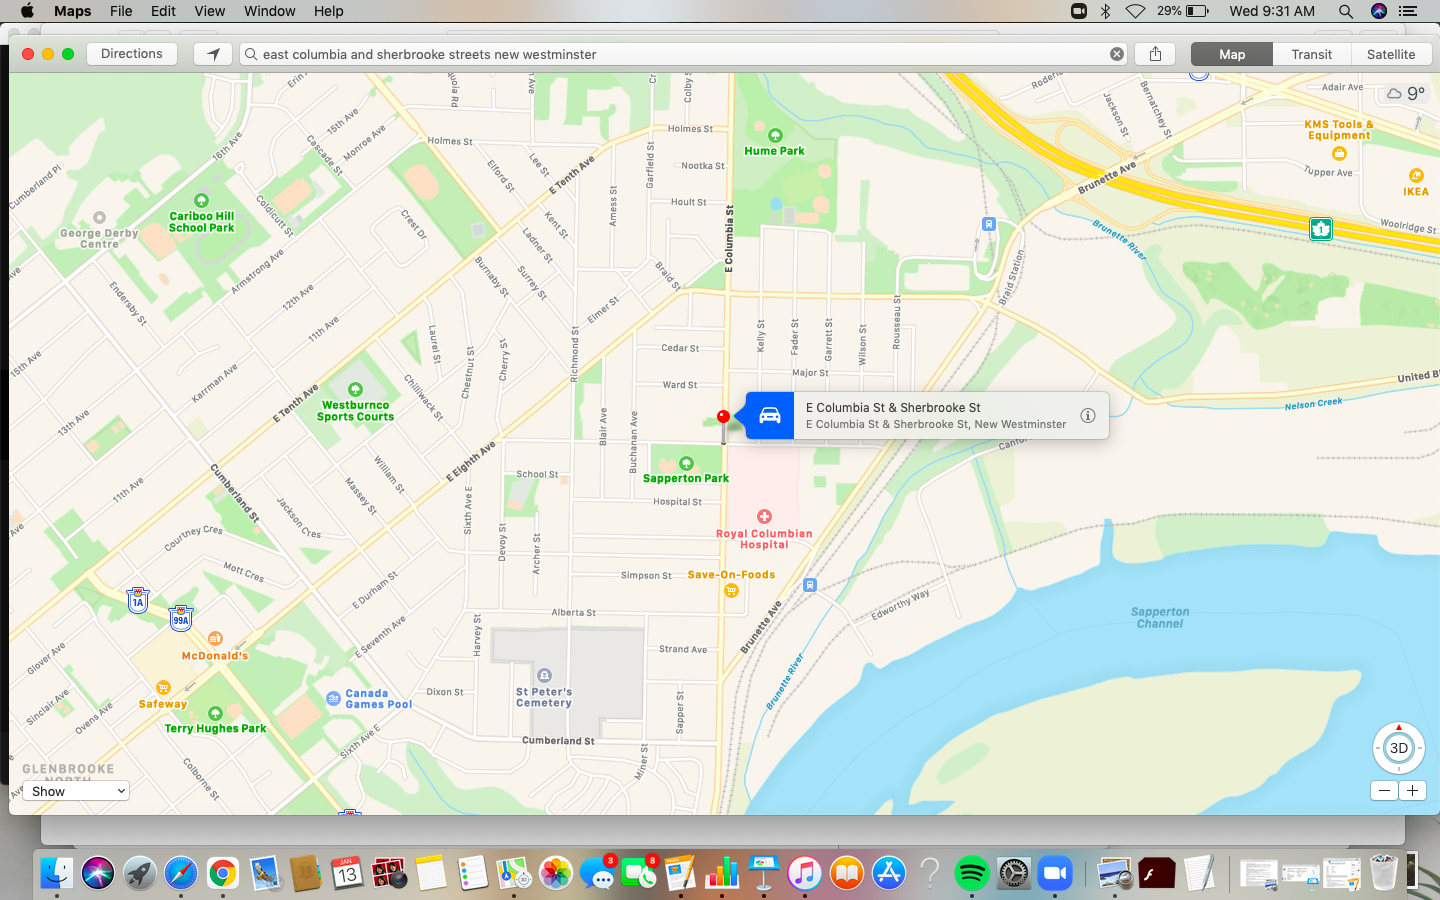Get driving directions via blue car icon
Image resolution: width=1440 pixels, height=900 pixels.
click(770, 415)
